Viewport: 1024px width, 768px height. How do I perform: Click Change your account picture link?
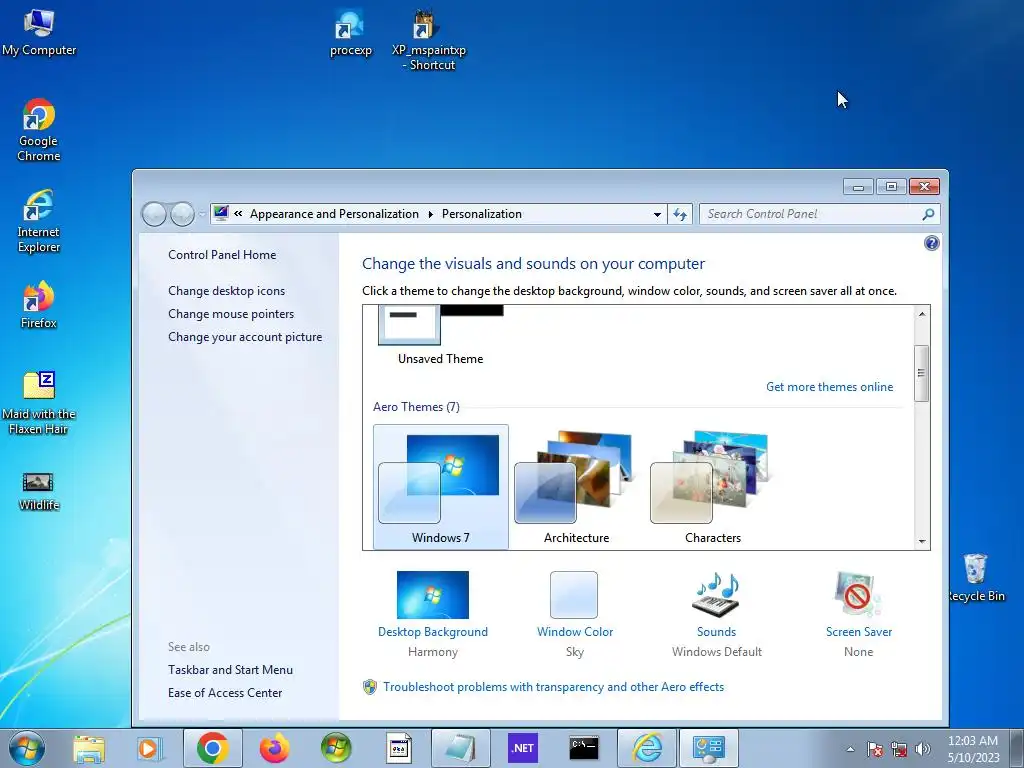point(245,337)
